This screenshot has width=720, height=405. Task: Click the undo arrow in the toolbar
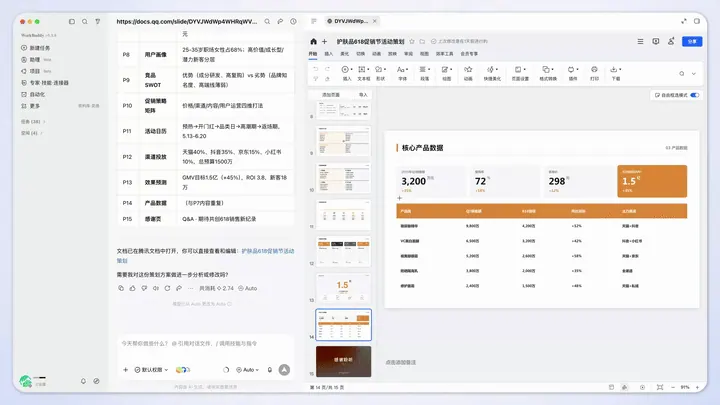315,69
